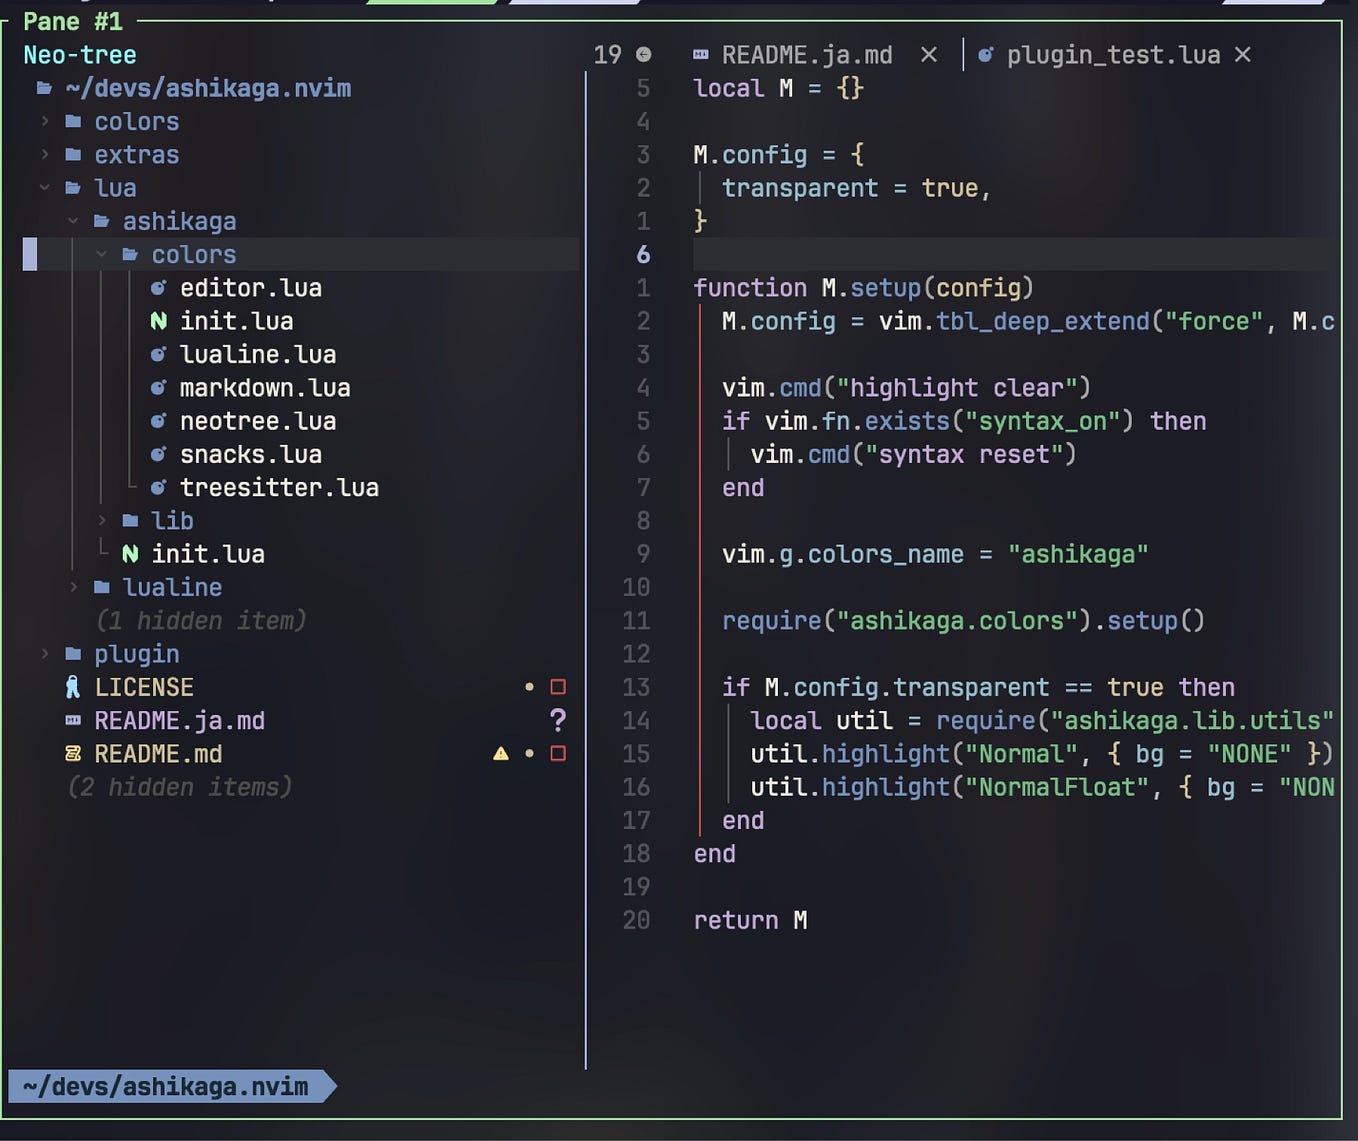Click the red unstaged square beside LICENSE
The height and width of the screenshot is (1141, 1358).
[558, 687]
